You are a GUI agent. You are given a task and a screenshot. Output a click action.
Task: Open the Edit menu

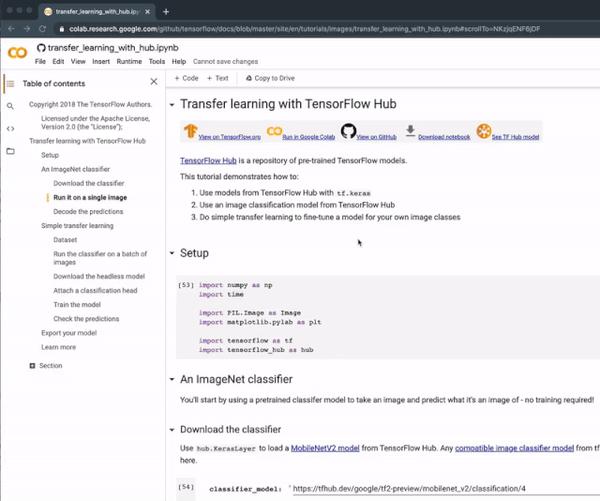click(x=58, y=62)
